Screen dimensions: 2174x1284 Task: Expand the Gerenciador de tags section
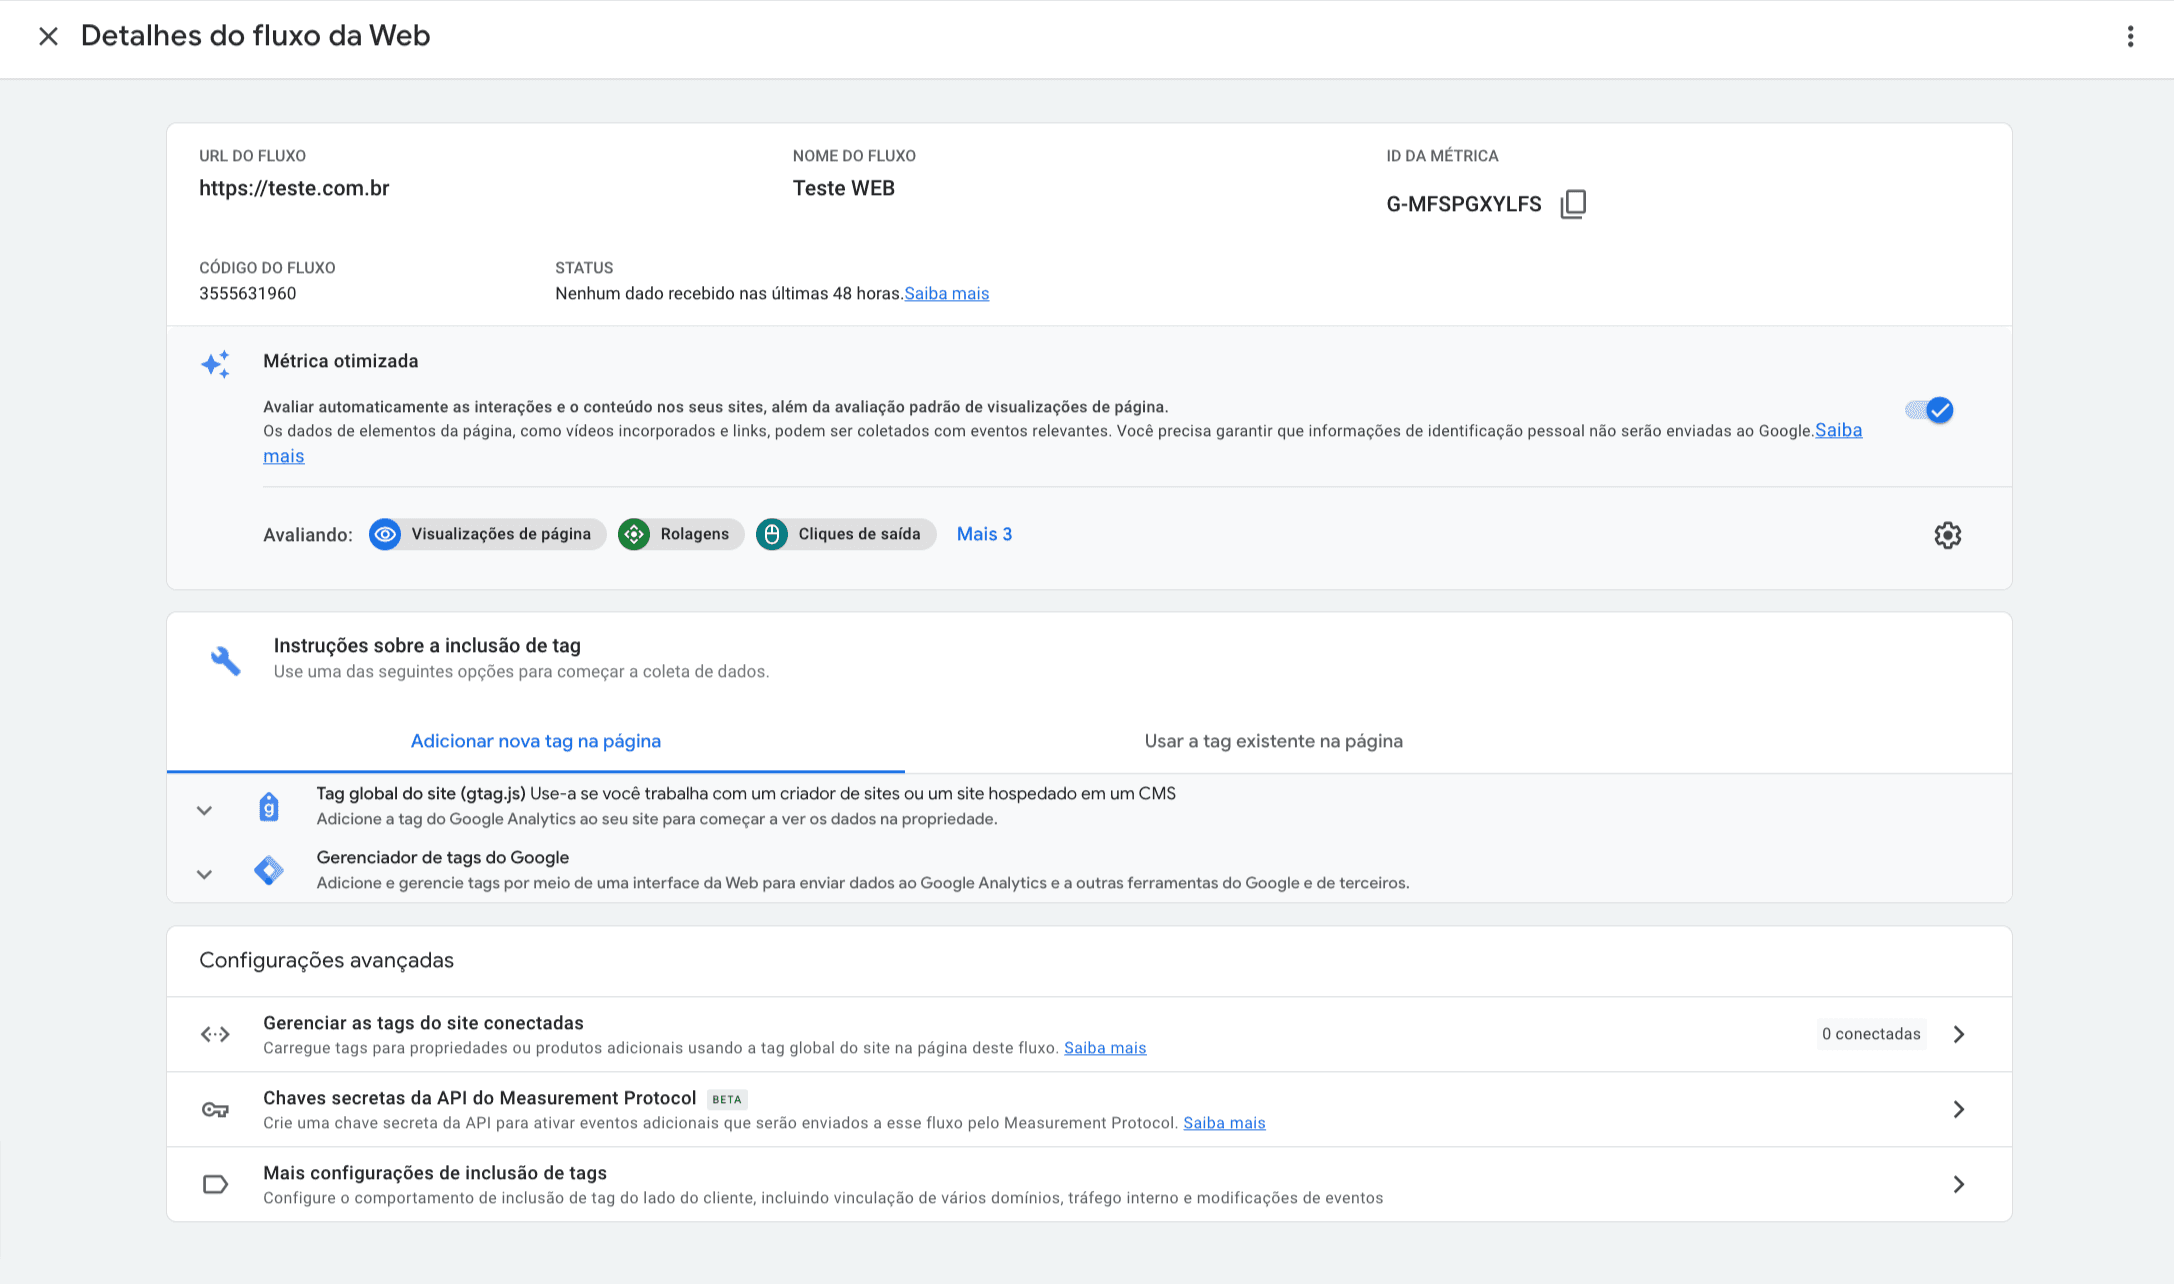[204, 873]
